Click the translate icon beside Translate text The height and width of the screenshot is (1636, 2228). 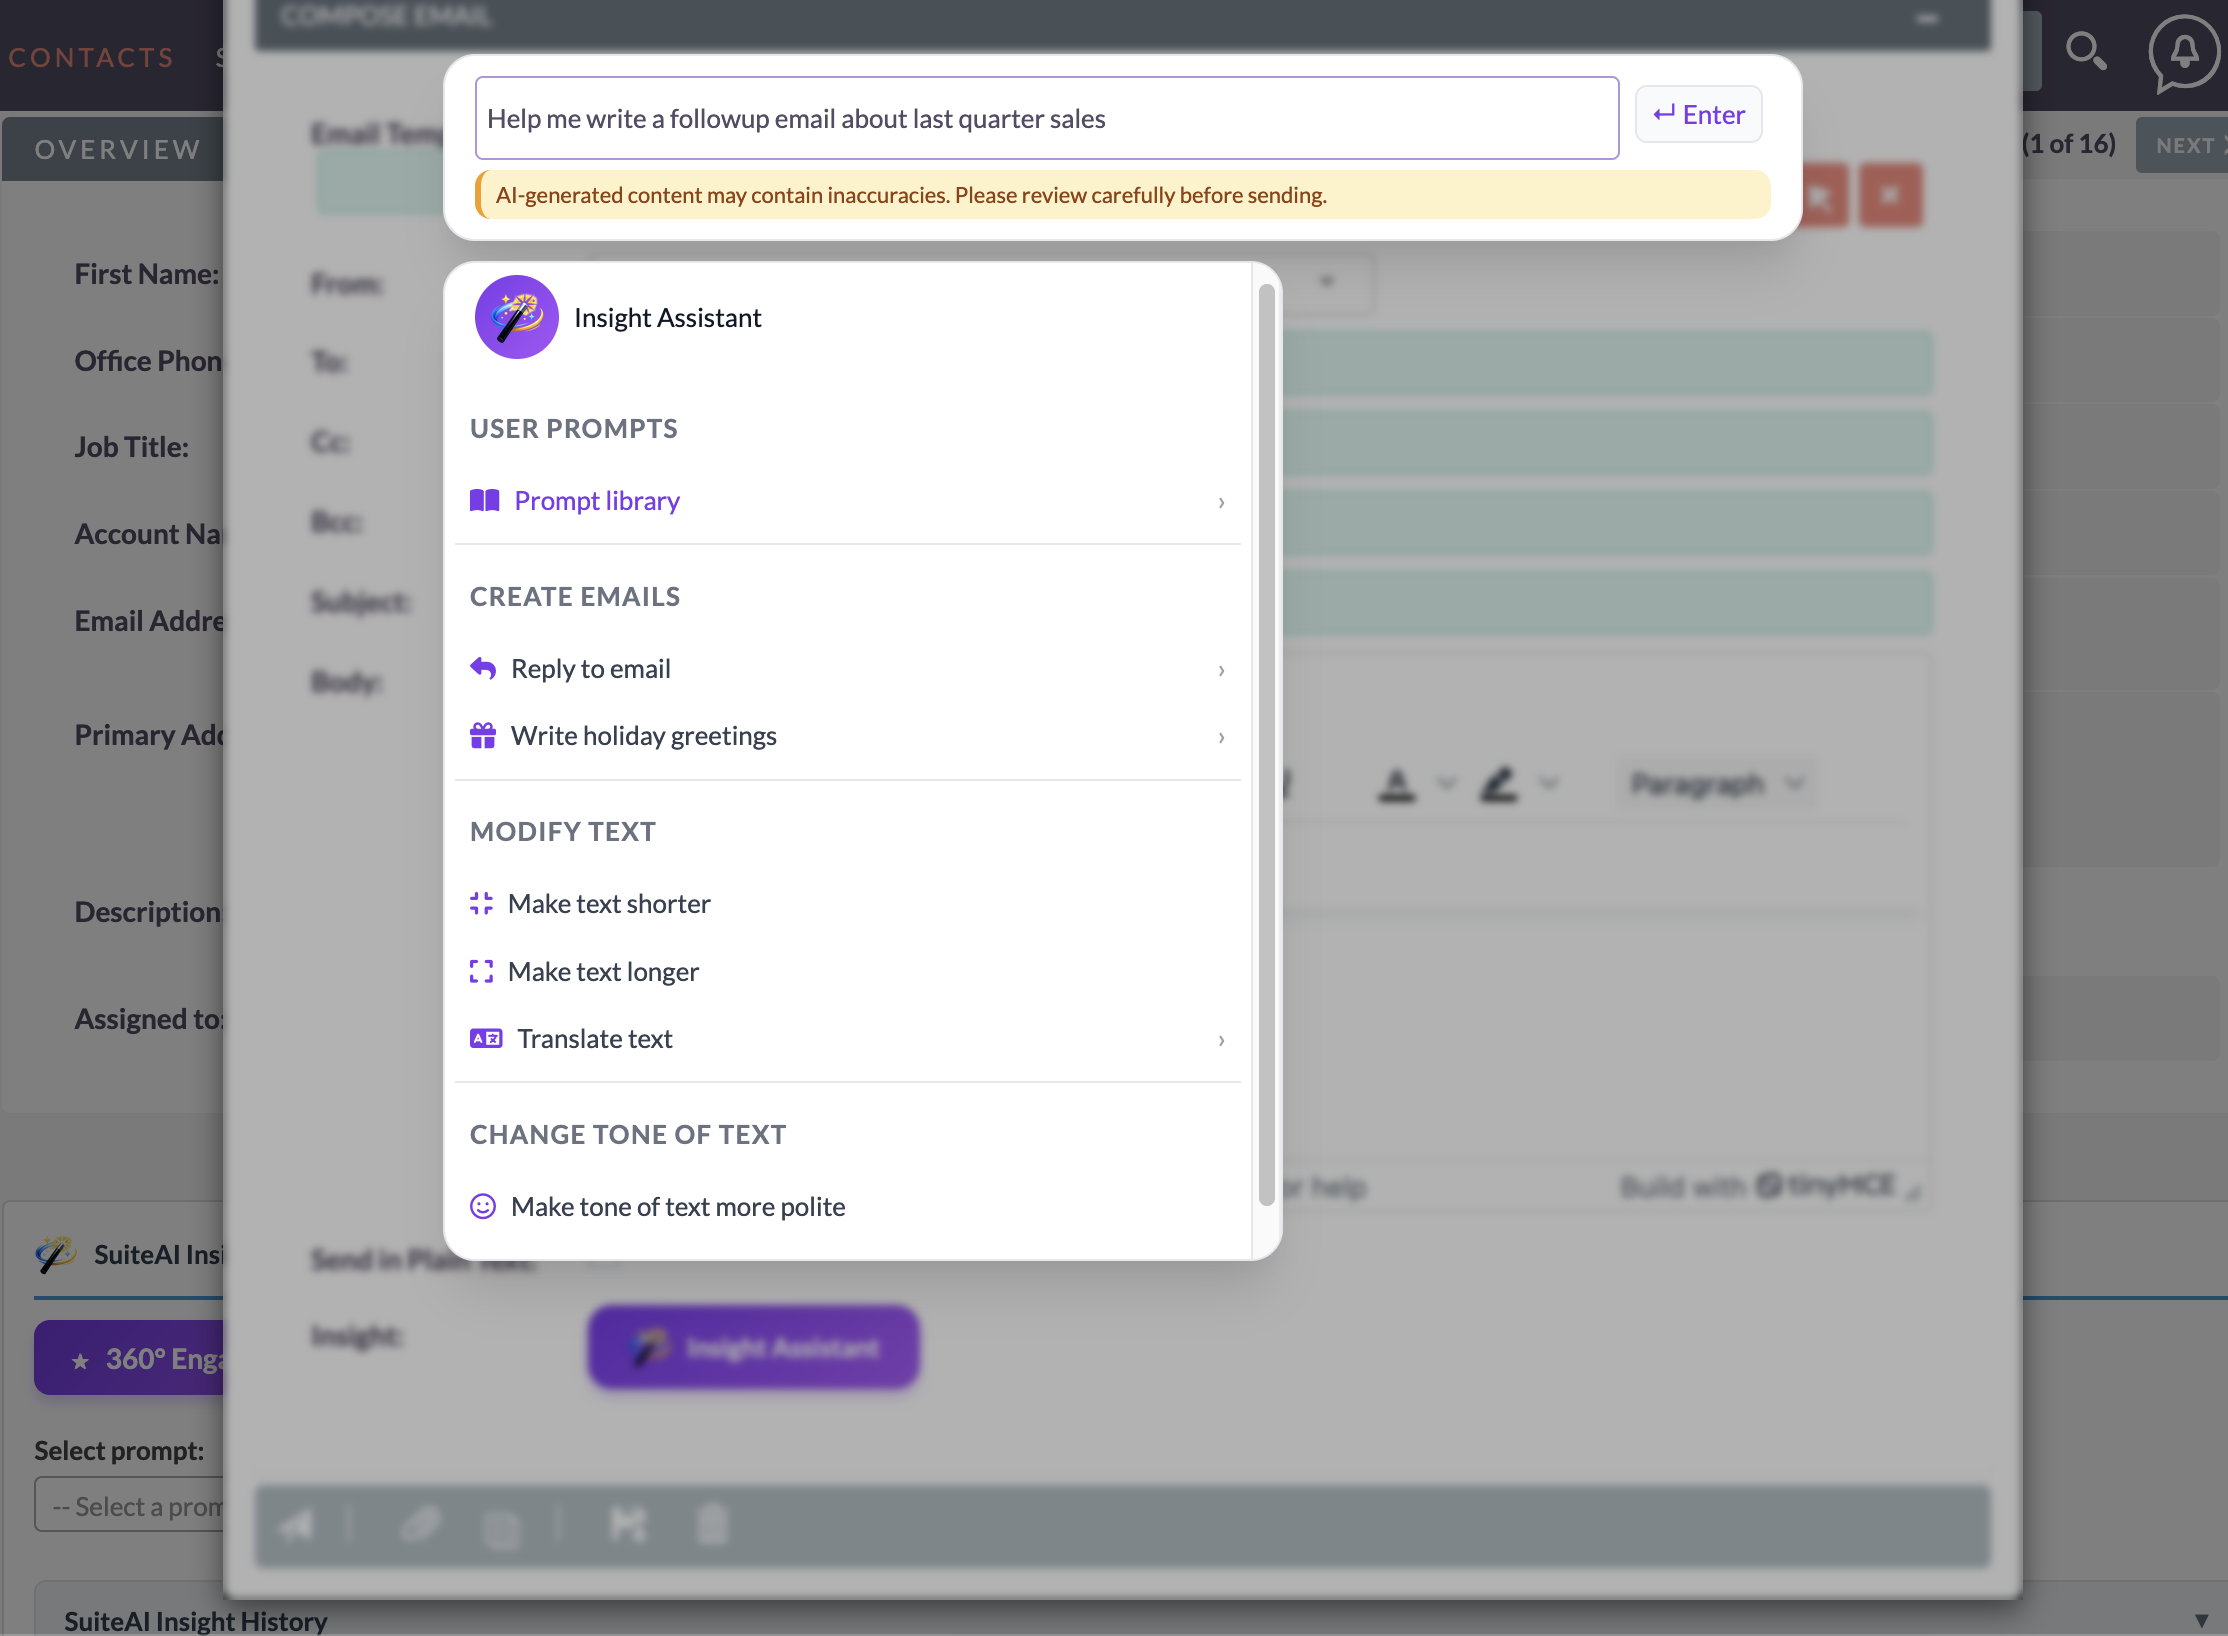(485, 1038)
